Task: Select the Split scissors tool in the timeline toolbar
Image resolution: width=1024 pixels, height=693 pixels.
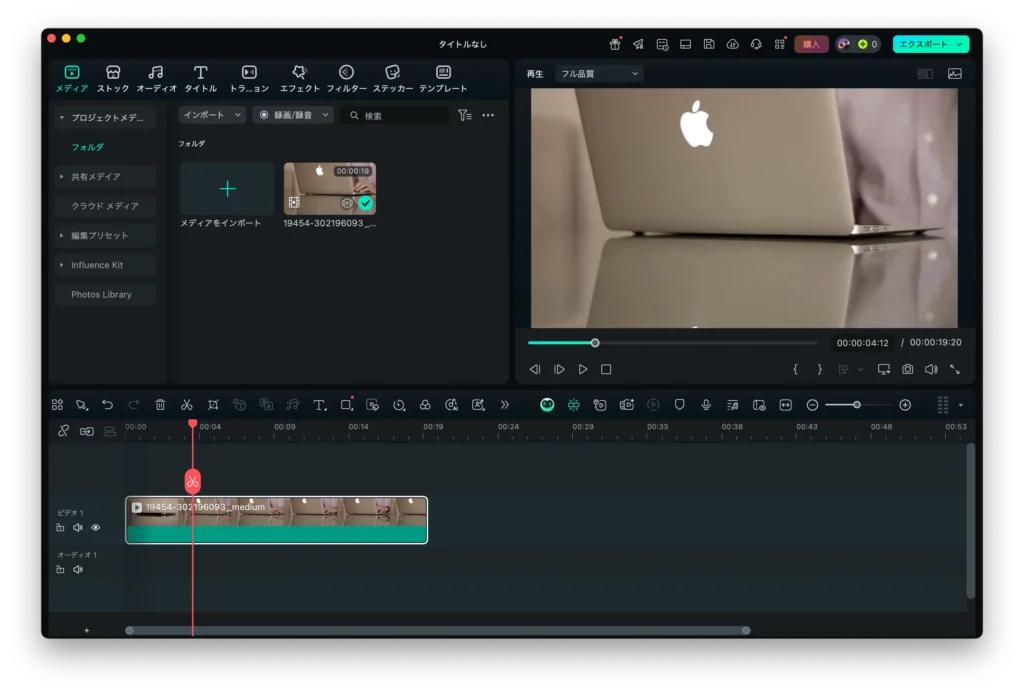Action: [187, 405]
